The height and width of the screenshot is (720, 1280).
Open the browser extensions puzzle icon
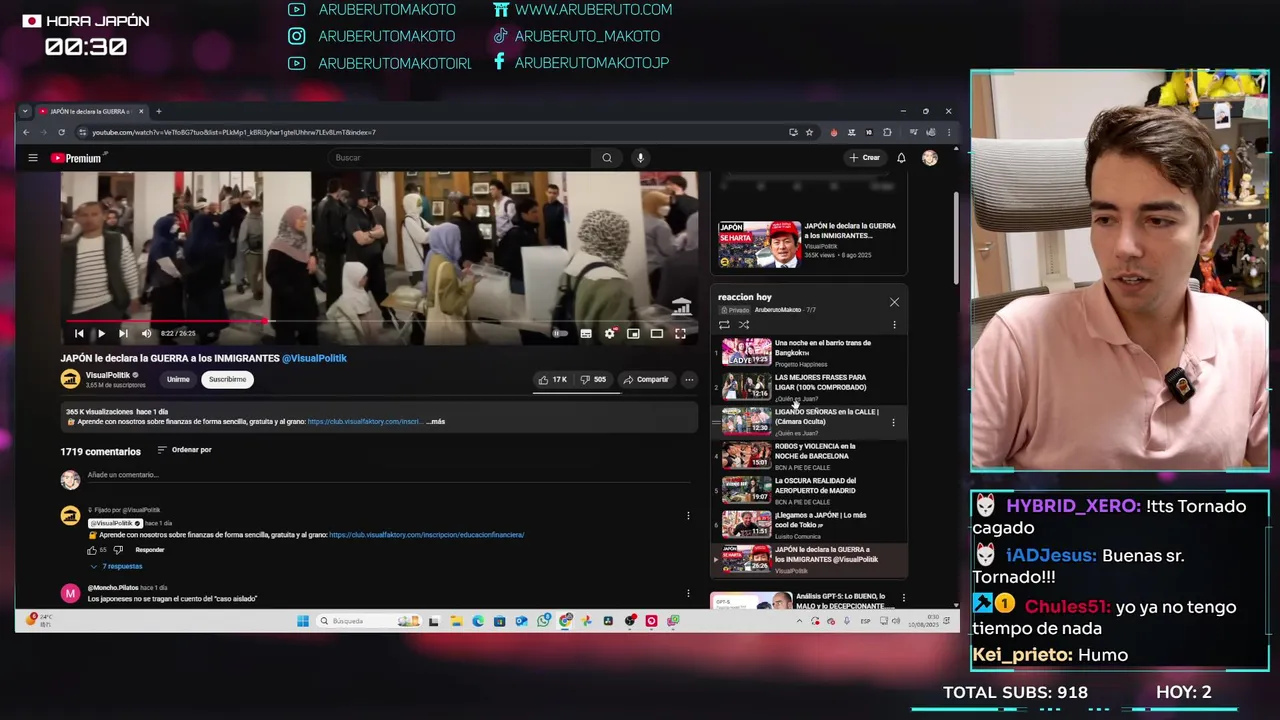pos(887,132)
